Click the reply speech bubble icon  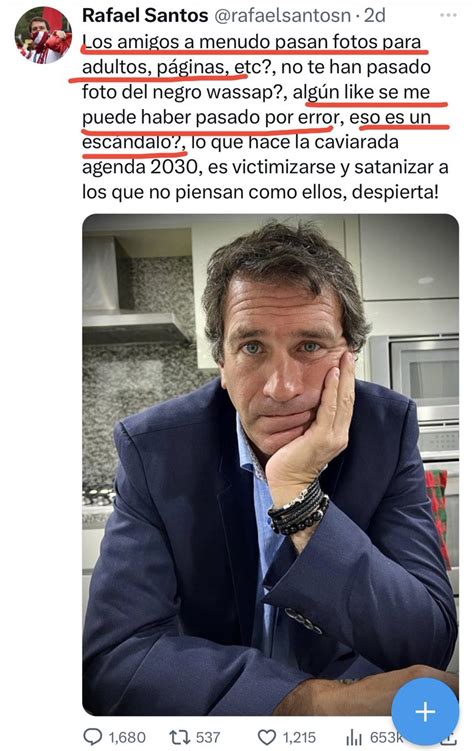(x=92, y=737)
